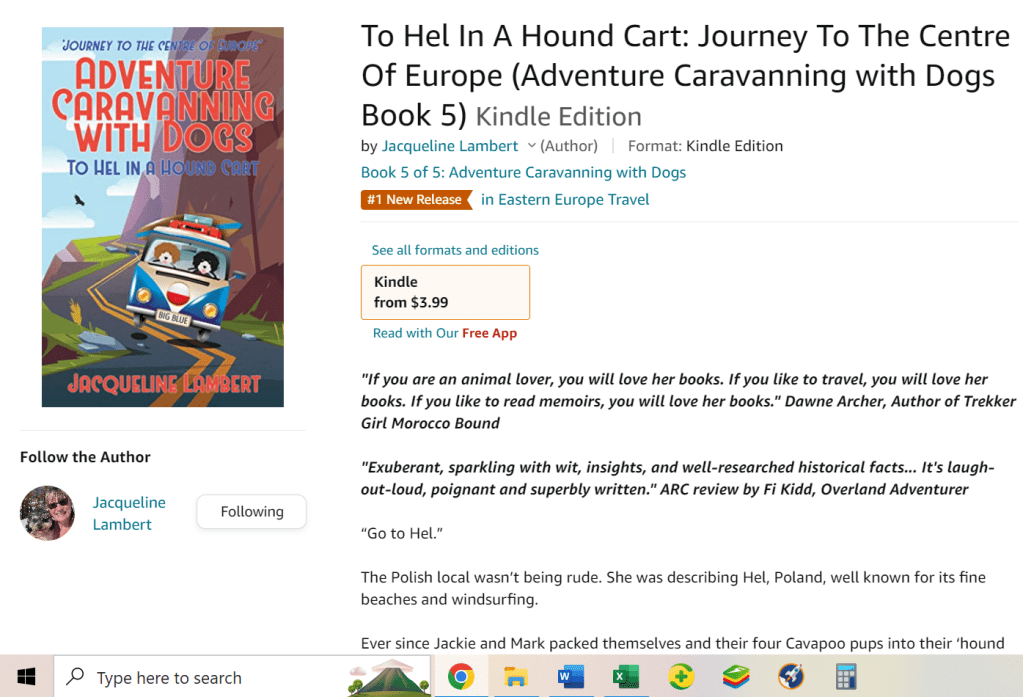Click the Read with Our Free App link
Viewport: 1023px width, 697px height.
445,333
